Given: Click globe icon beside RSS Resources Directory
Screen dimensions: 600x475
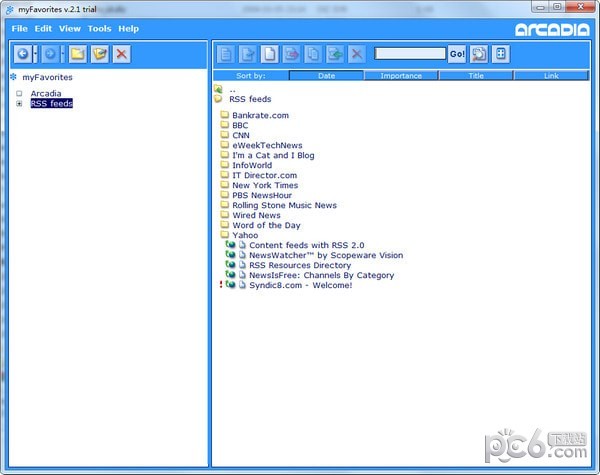Looking at the screenshot, I should (230, 264).
